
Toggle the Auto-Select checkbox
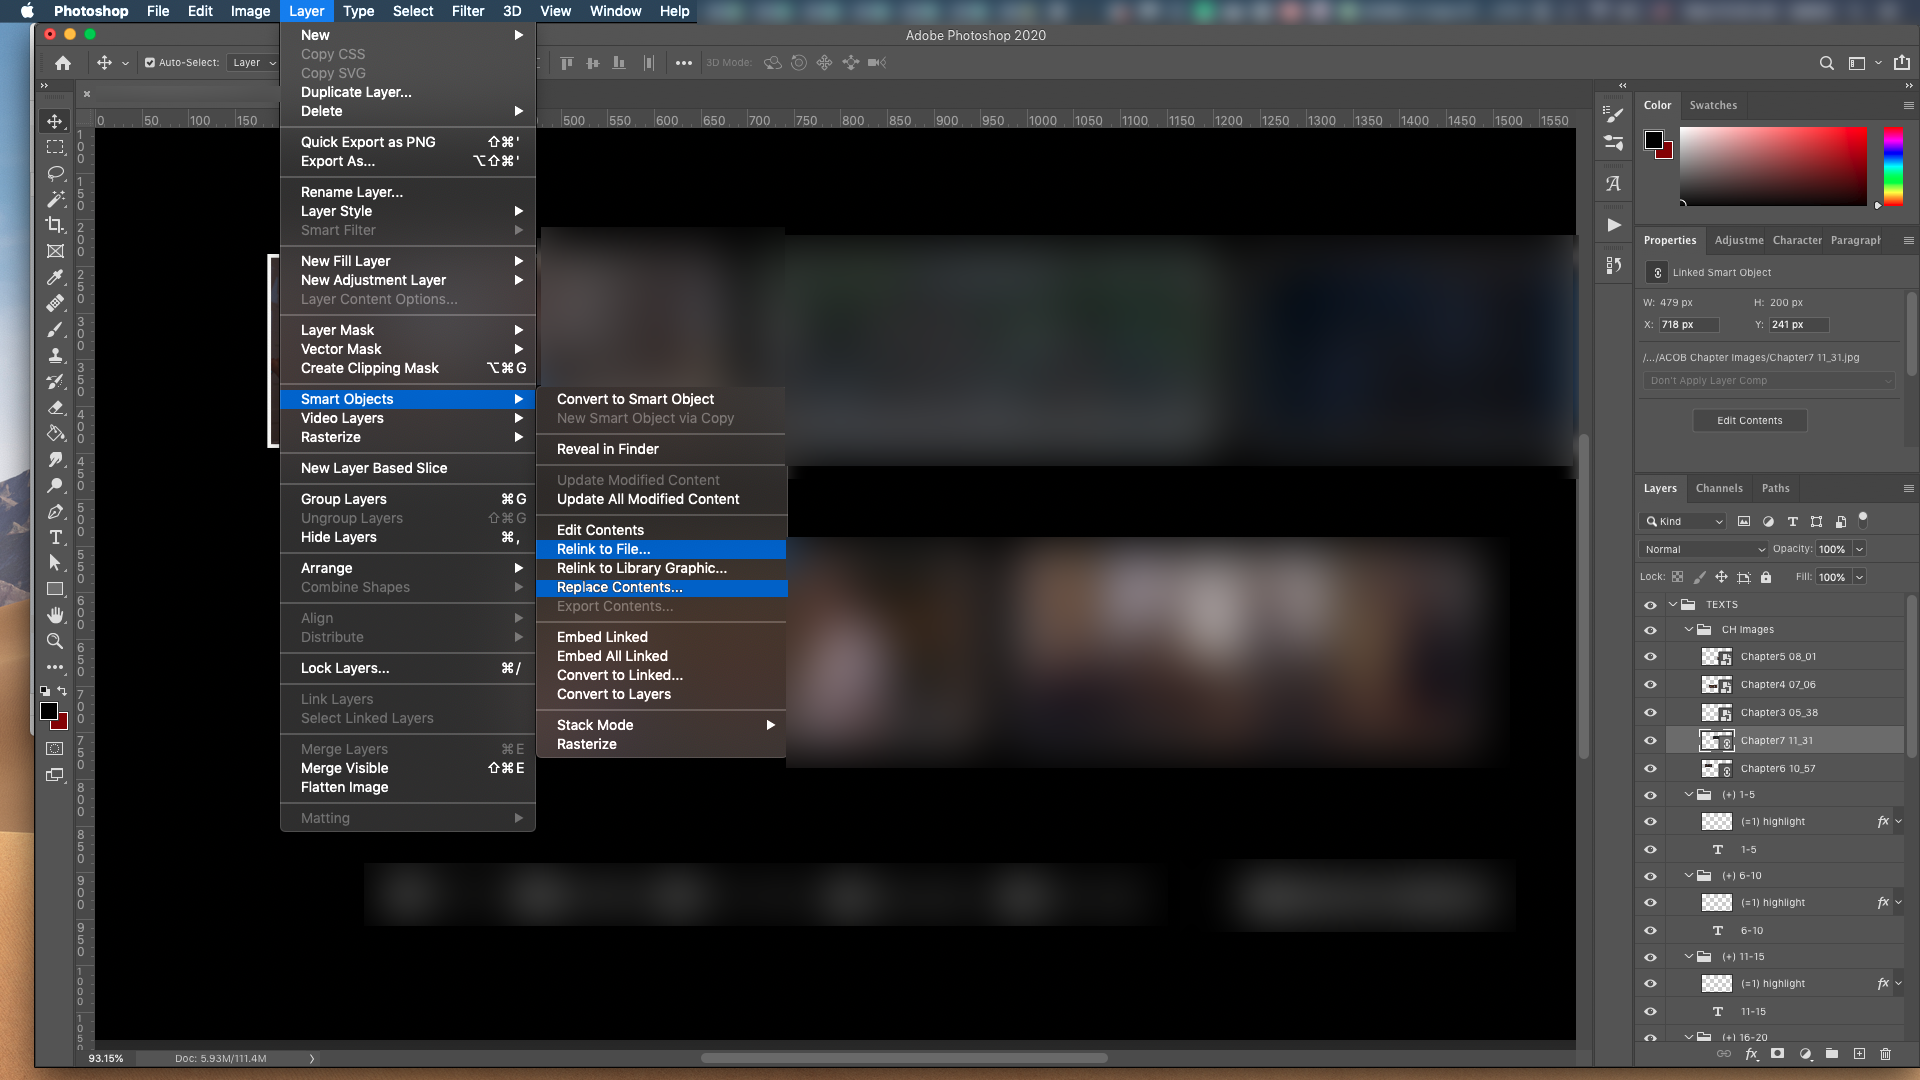pyautogui.click(x=150, y=63)
